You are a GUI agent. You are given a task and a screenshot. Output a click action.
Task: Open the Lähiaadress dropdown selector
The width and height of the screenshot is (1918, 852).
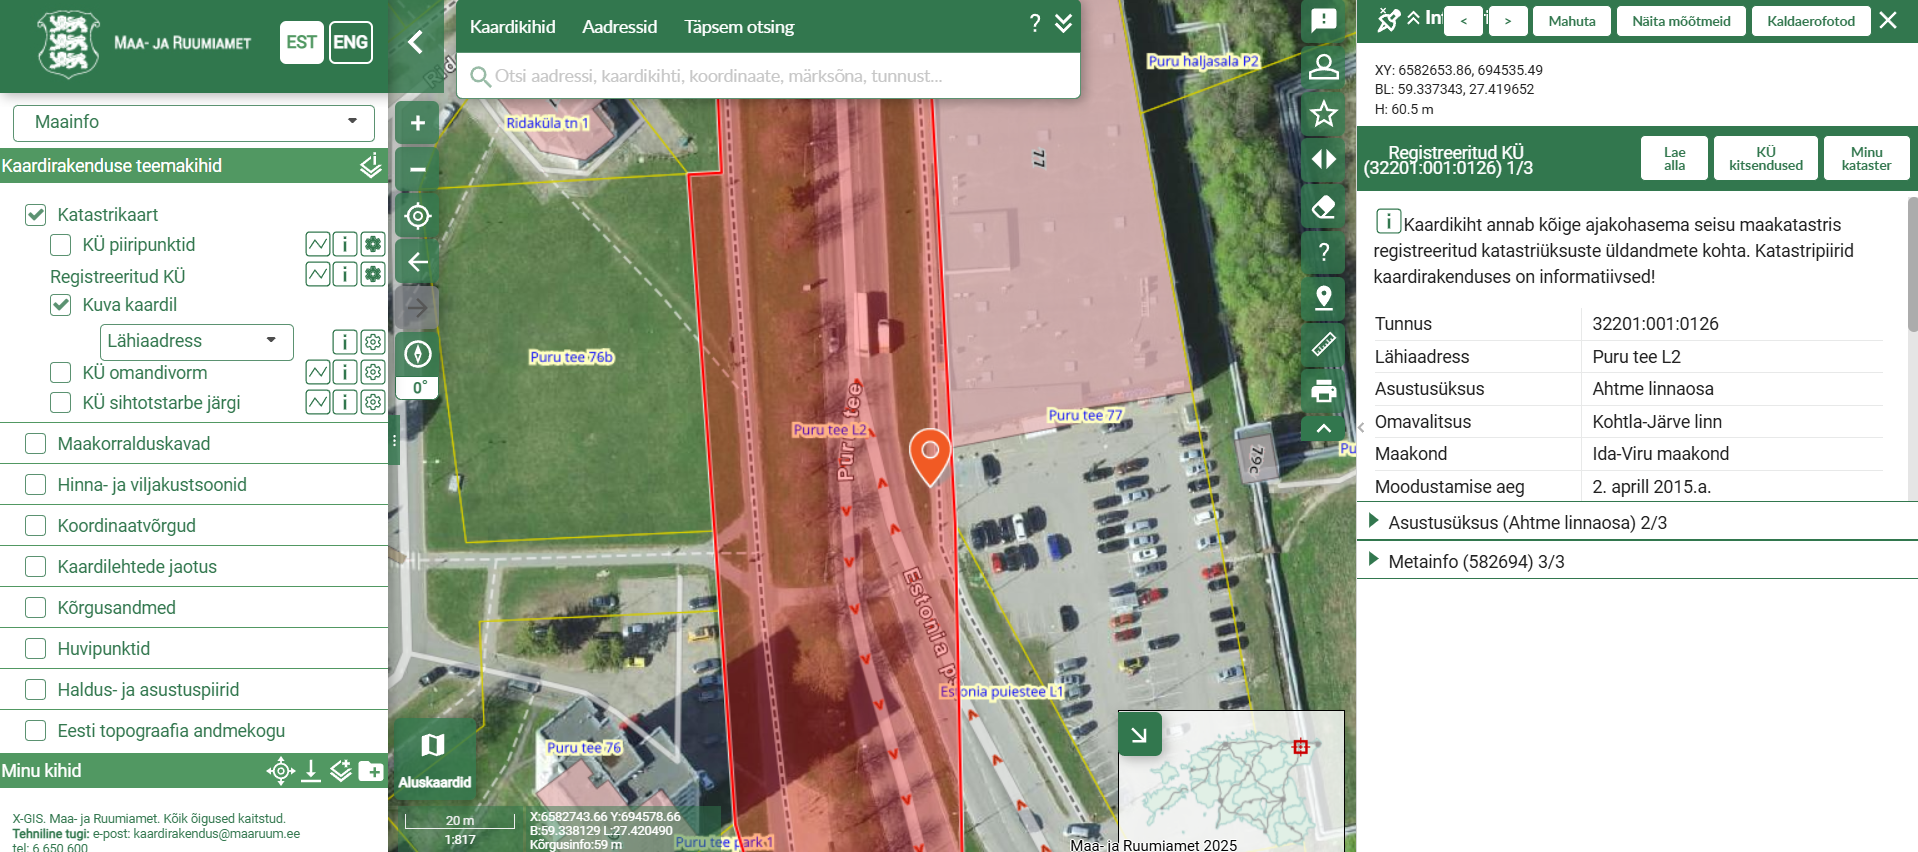click(196, 341)
